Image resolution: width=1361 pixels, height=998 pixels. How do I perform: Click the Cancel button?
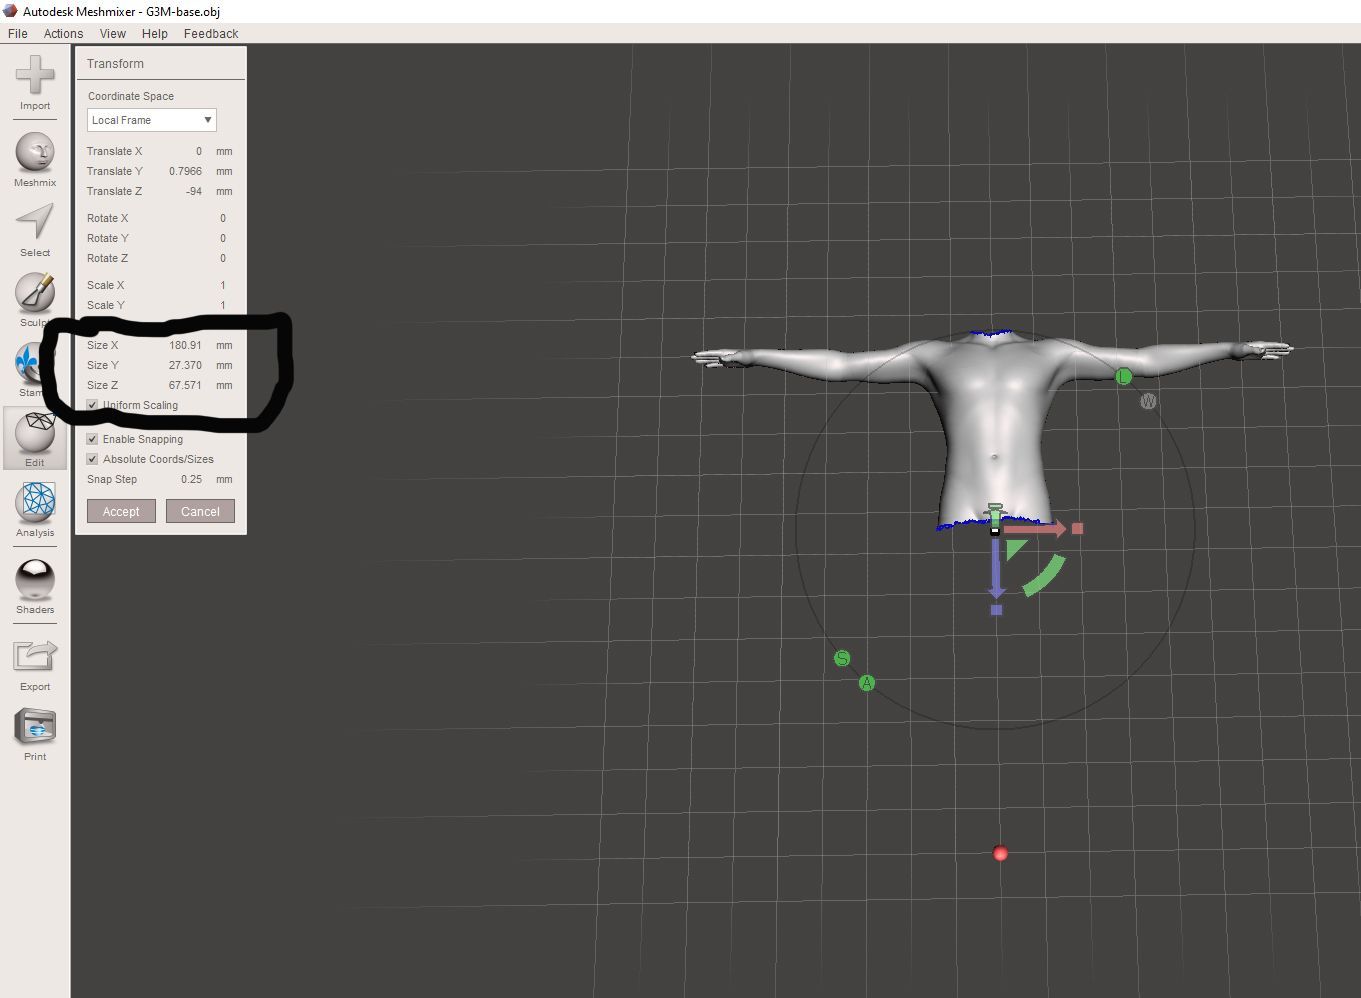[x=200, y=511]
